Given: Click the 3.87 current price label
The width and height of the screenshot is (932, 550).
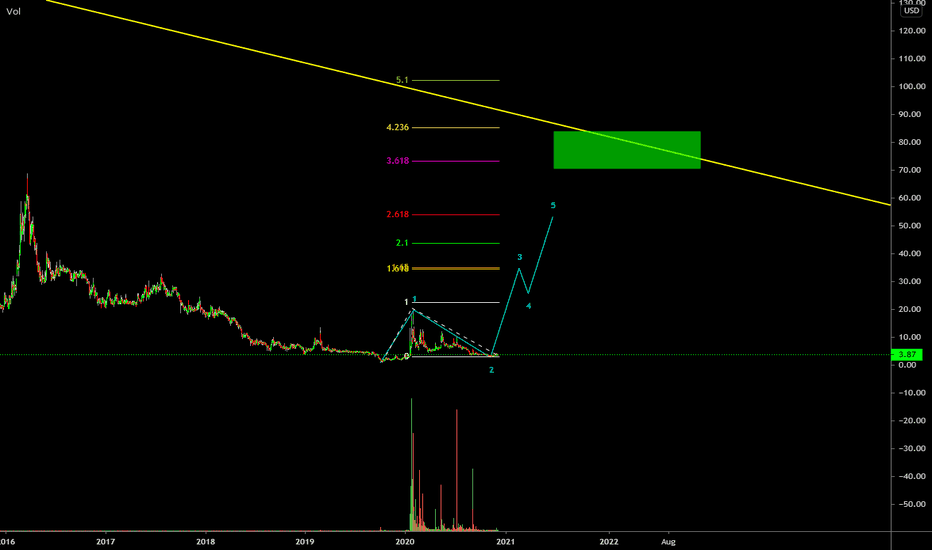Looking at the screenshot, I should 906,354.
